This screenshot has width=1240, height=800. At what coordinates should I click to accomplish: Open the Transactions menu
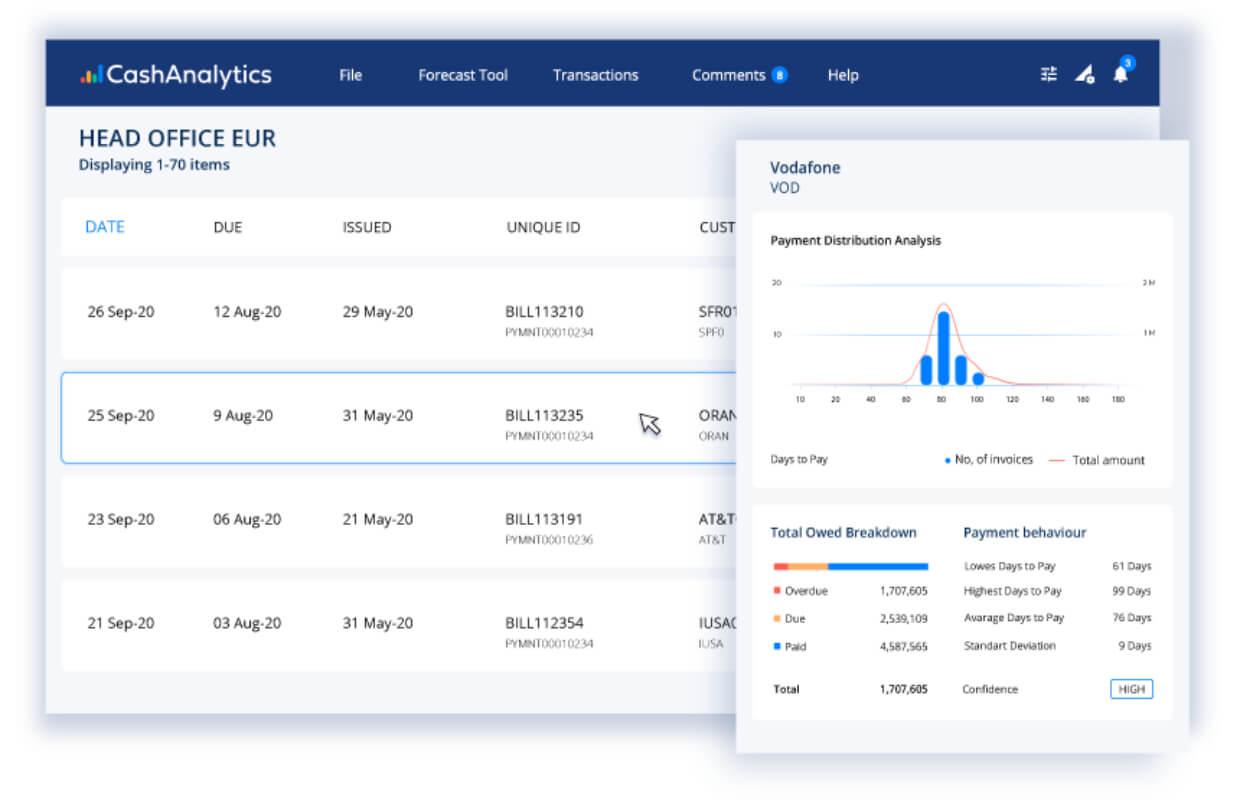(x=595, y=75)
